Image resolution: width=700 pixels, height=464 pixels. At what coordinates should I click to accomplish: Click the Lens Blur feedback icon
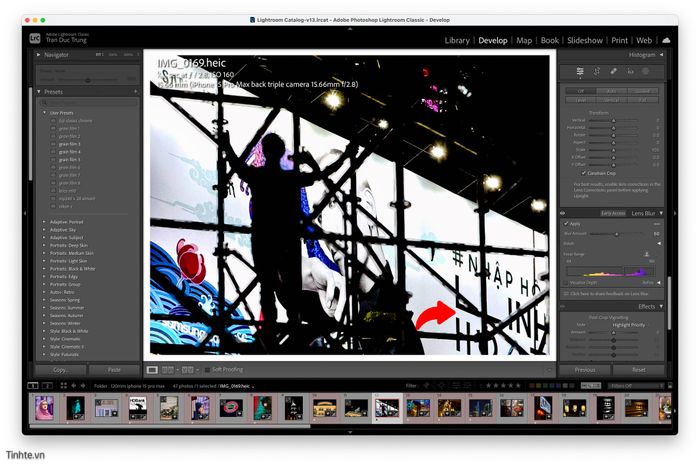pyautogui.click(x=566, y=294)
